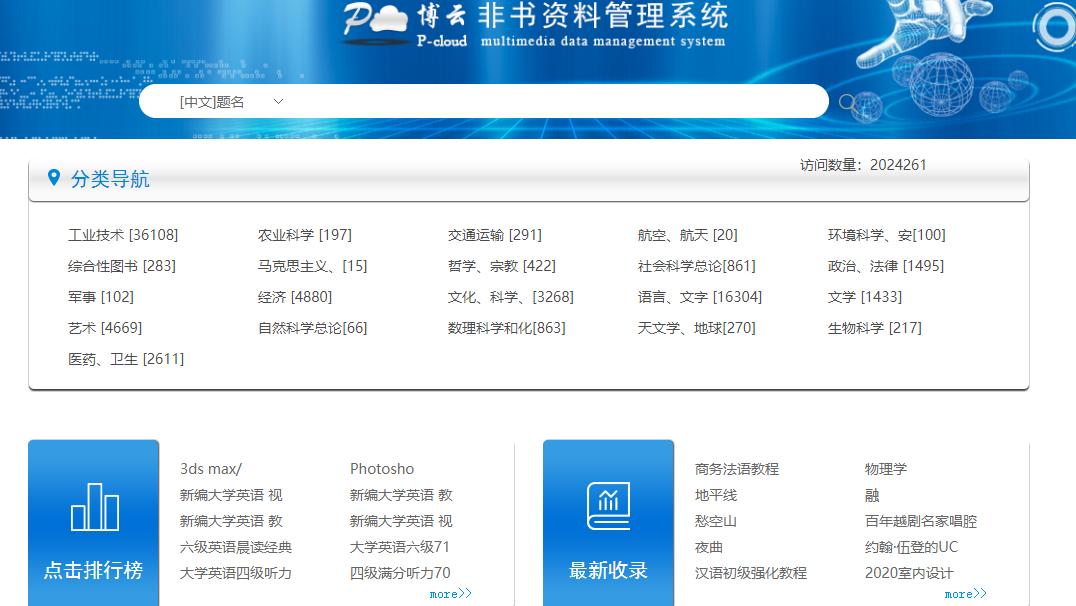Click the magnifying glass search icon
1076x606 pixels.
point(848,102)
